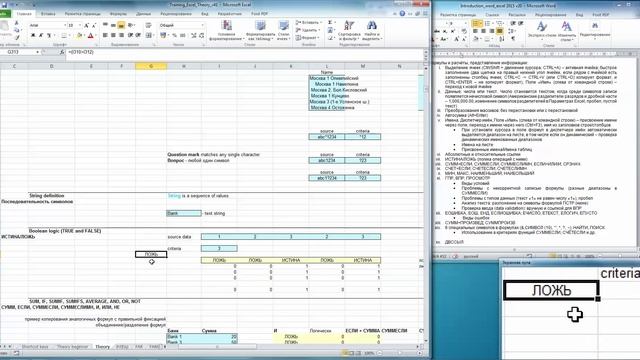The height and width of the screenshot is (360, 640).
Task: Click Insert cells (Вставить) in Excel ribbon
Action: (x=309, y=22)
